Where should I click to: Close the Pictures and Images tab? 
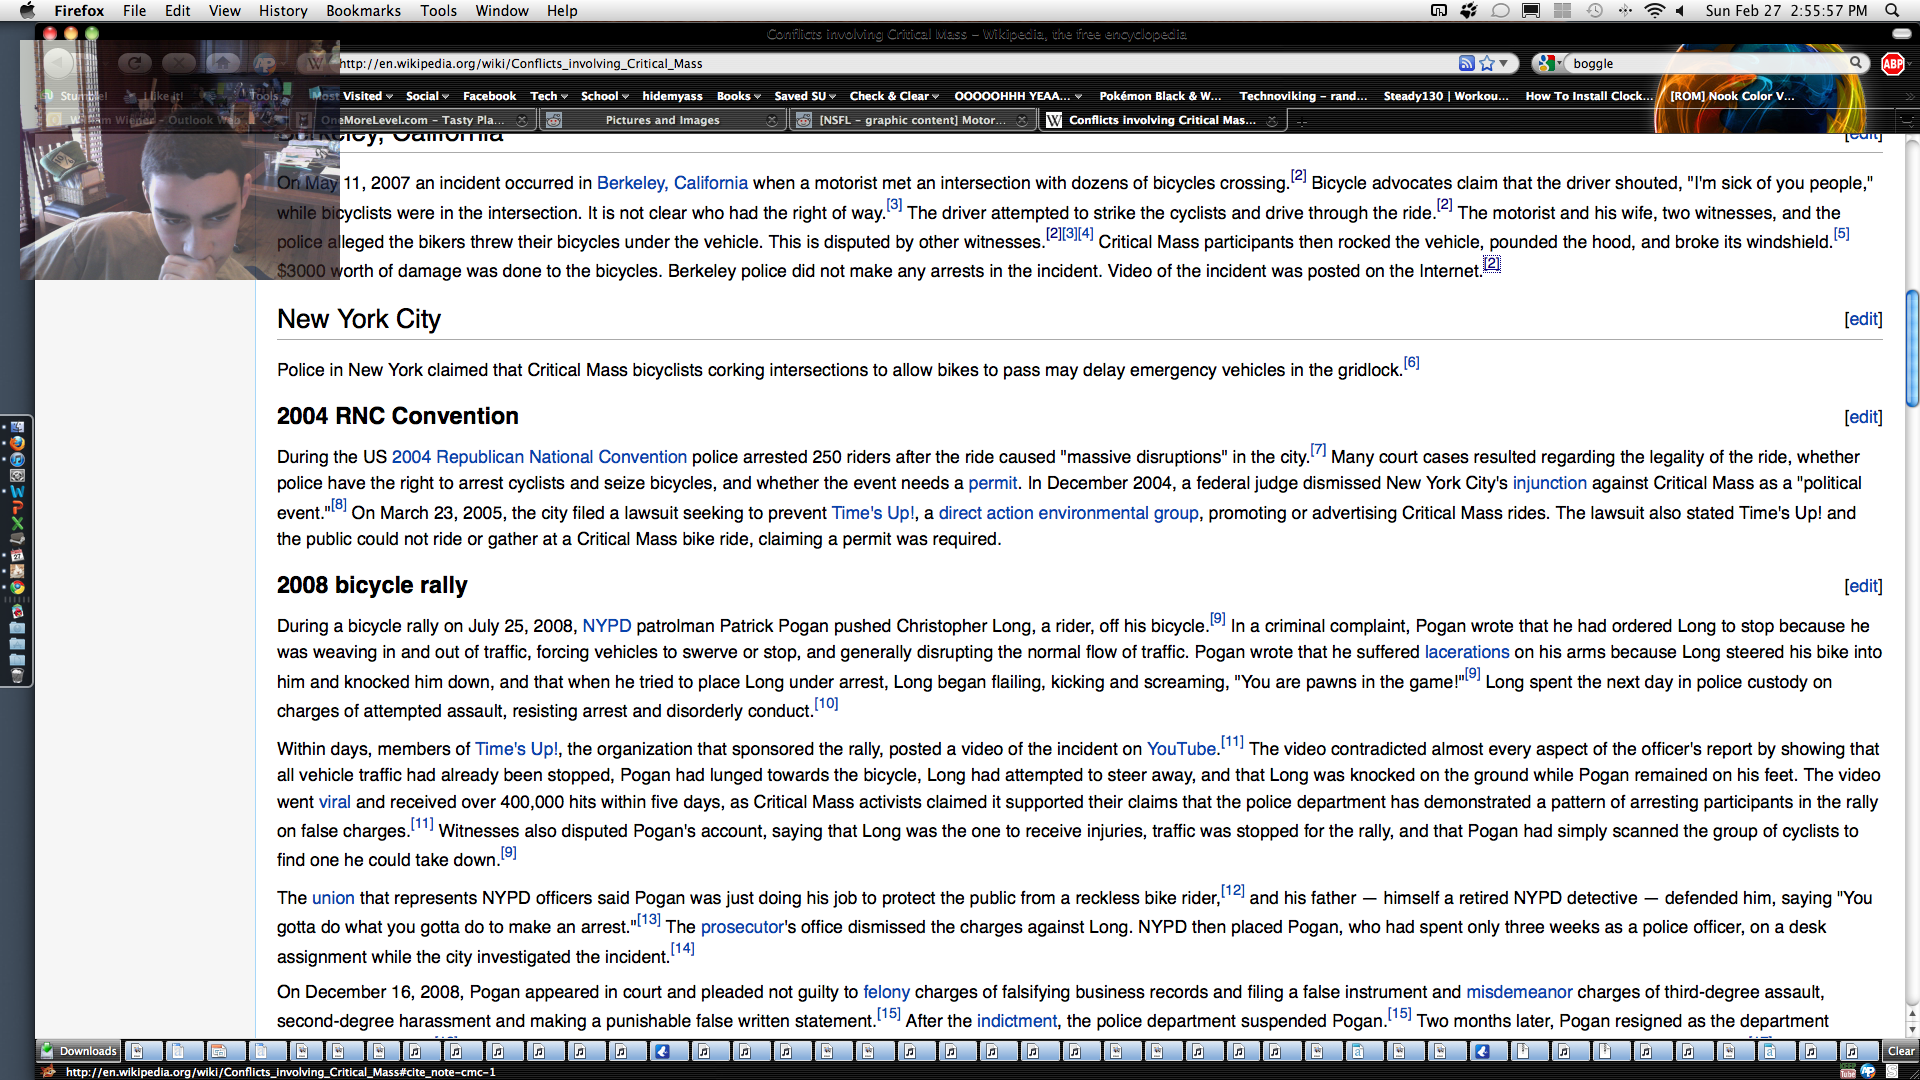point(771,120)
